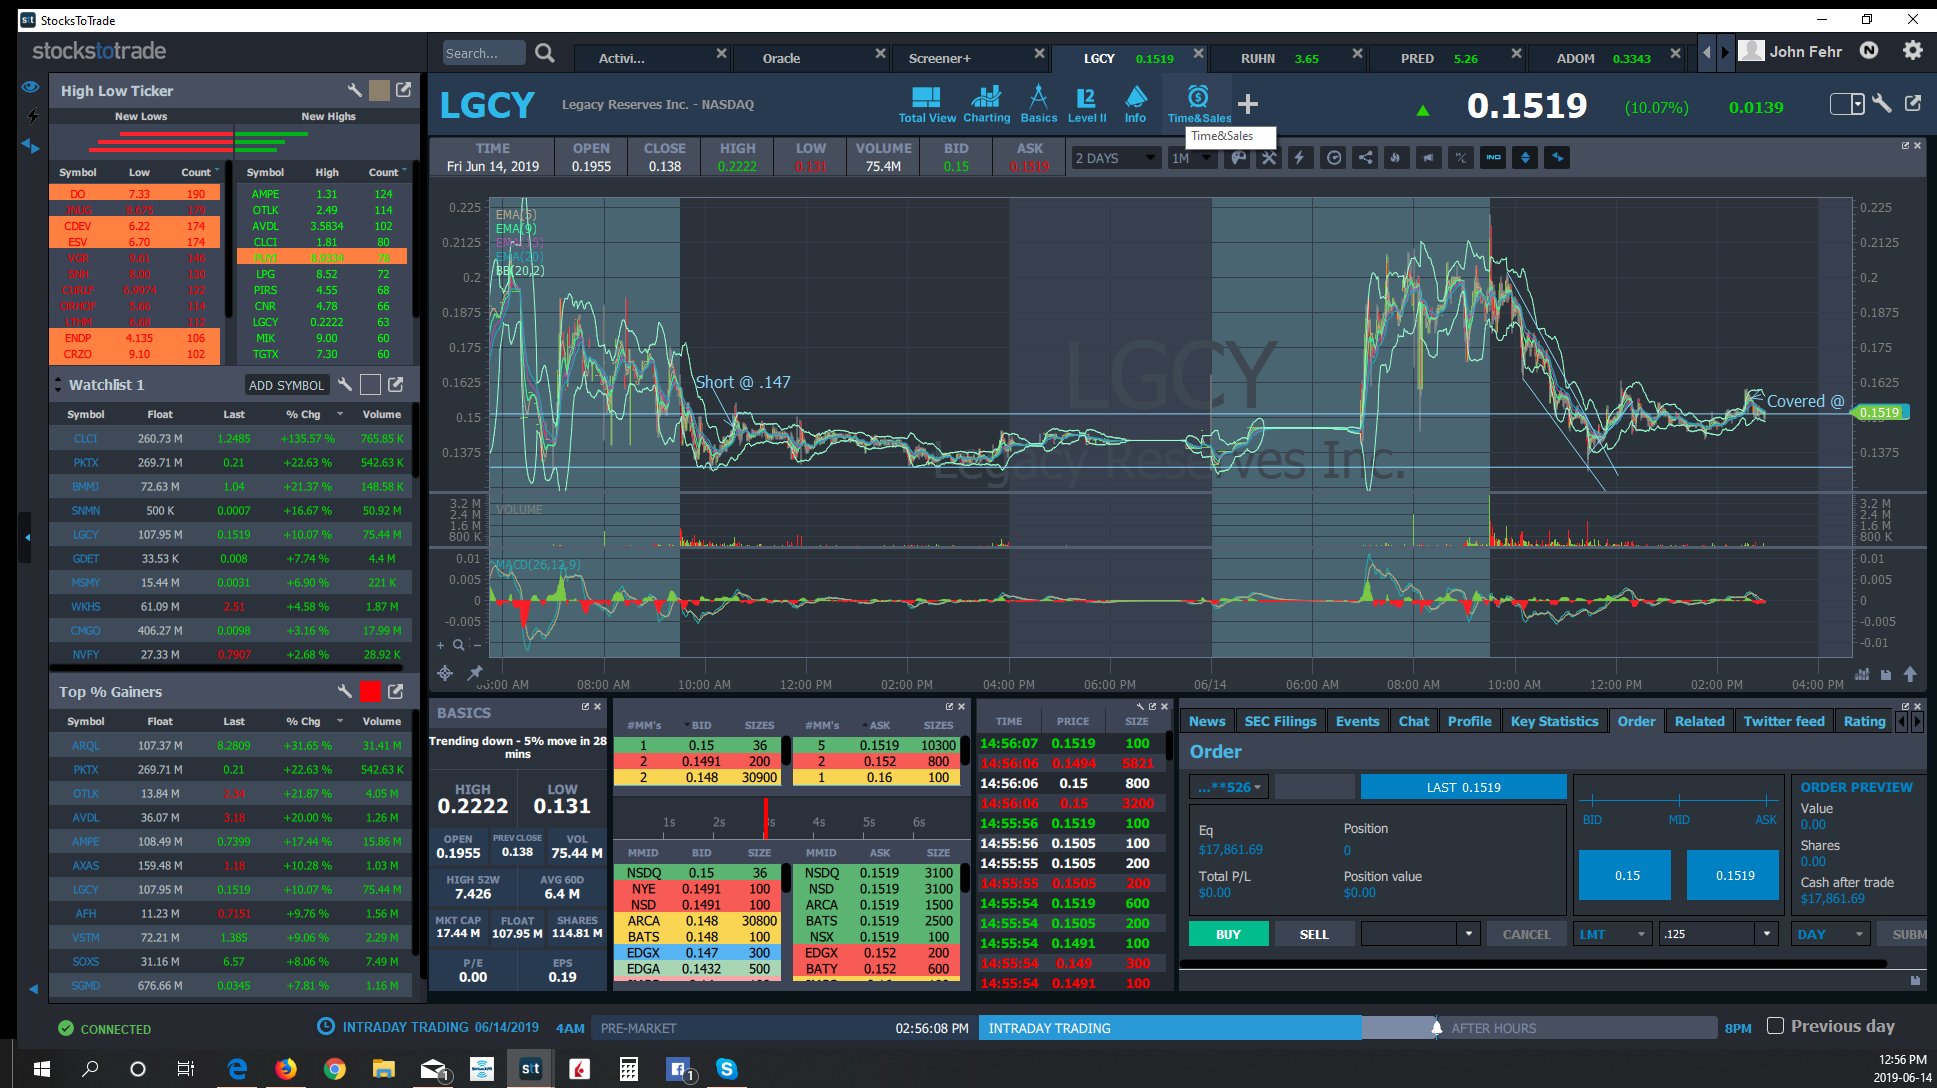
Task: Toggle the eye visibility icon in sidebar
Action: coord(30,87)
